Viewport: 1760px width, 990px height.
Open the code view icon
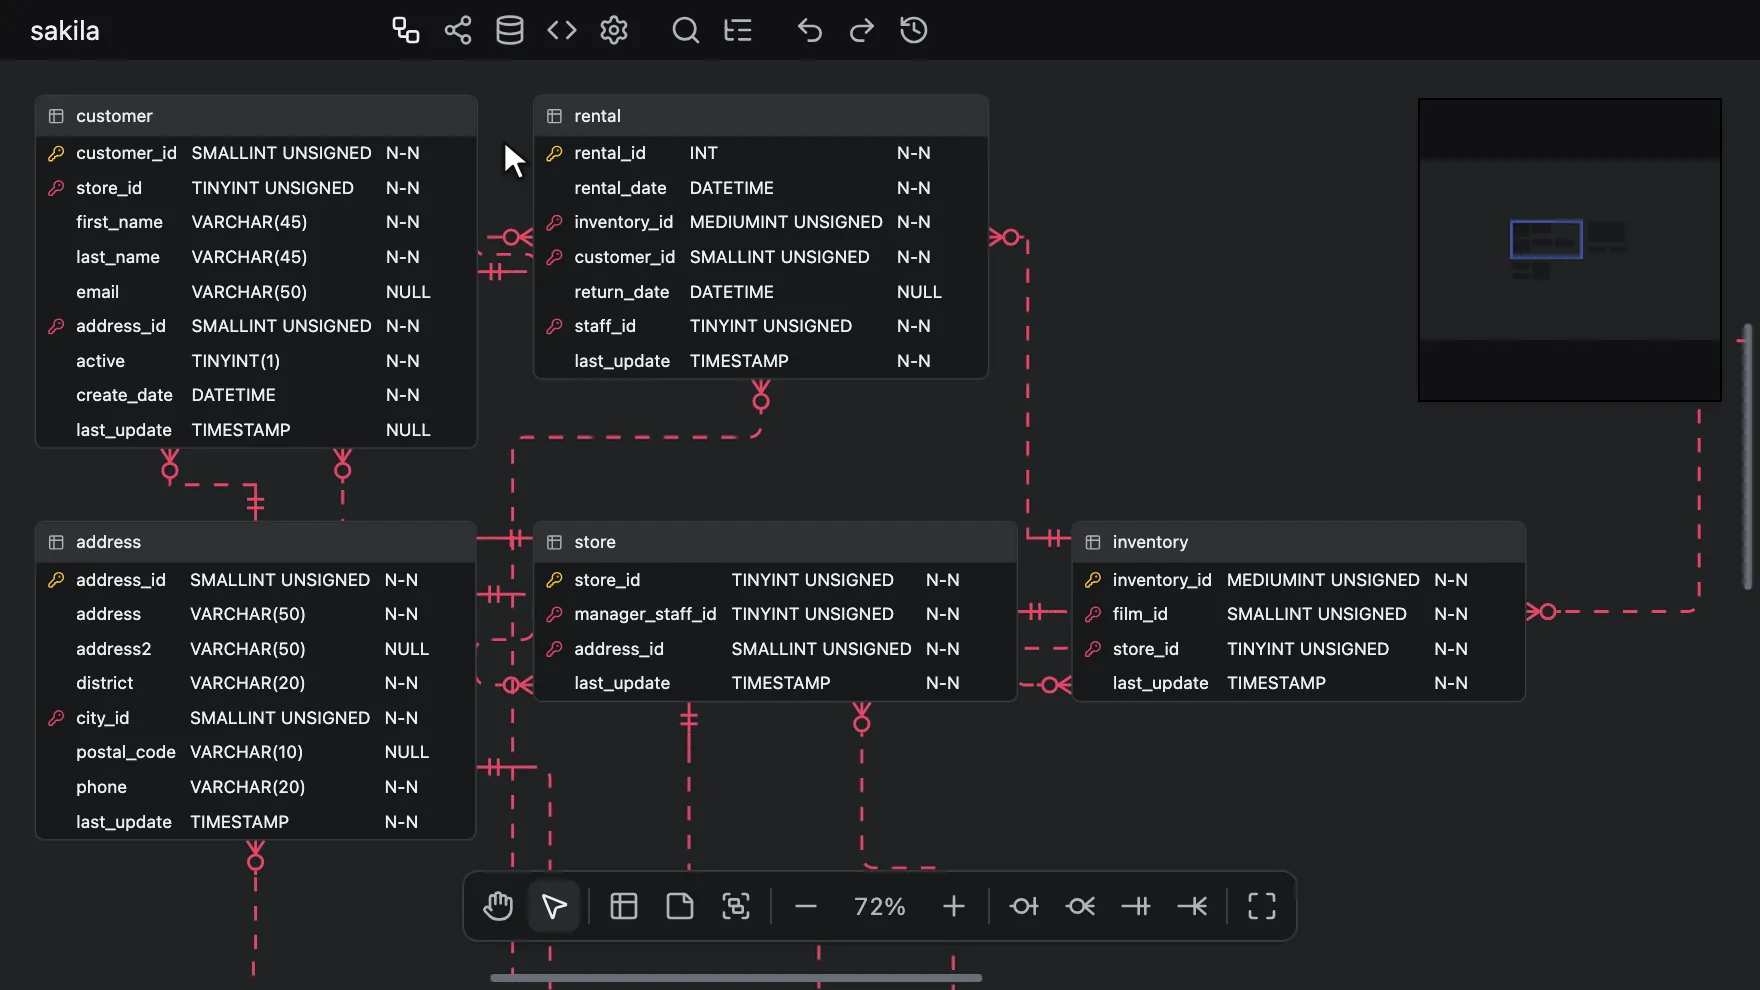pos(562,30)
